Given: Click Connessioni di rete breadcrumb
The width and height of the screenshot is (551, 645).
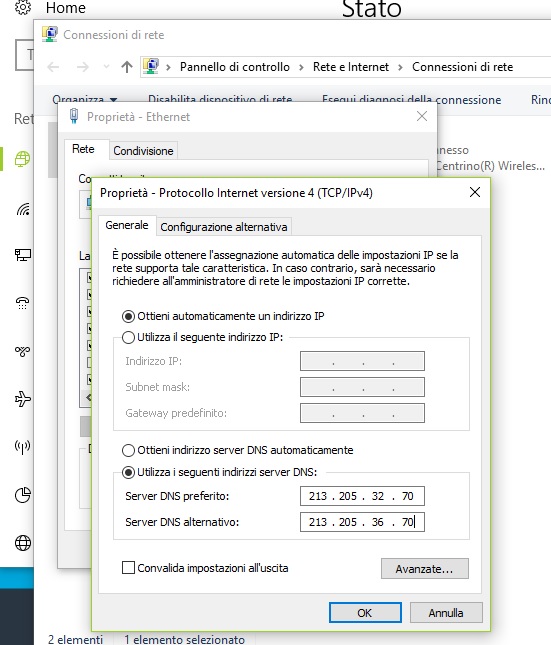Looking at the screenshot, I should coord(463,67).
